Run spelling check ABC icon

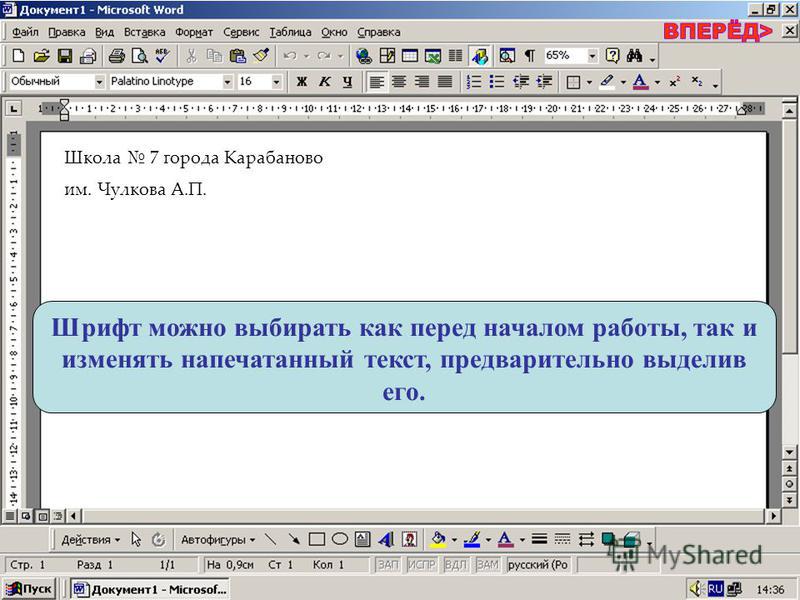tap(163, 56)
